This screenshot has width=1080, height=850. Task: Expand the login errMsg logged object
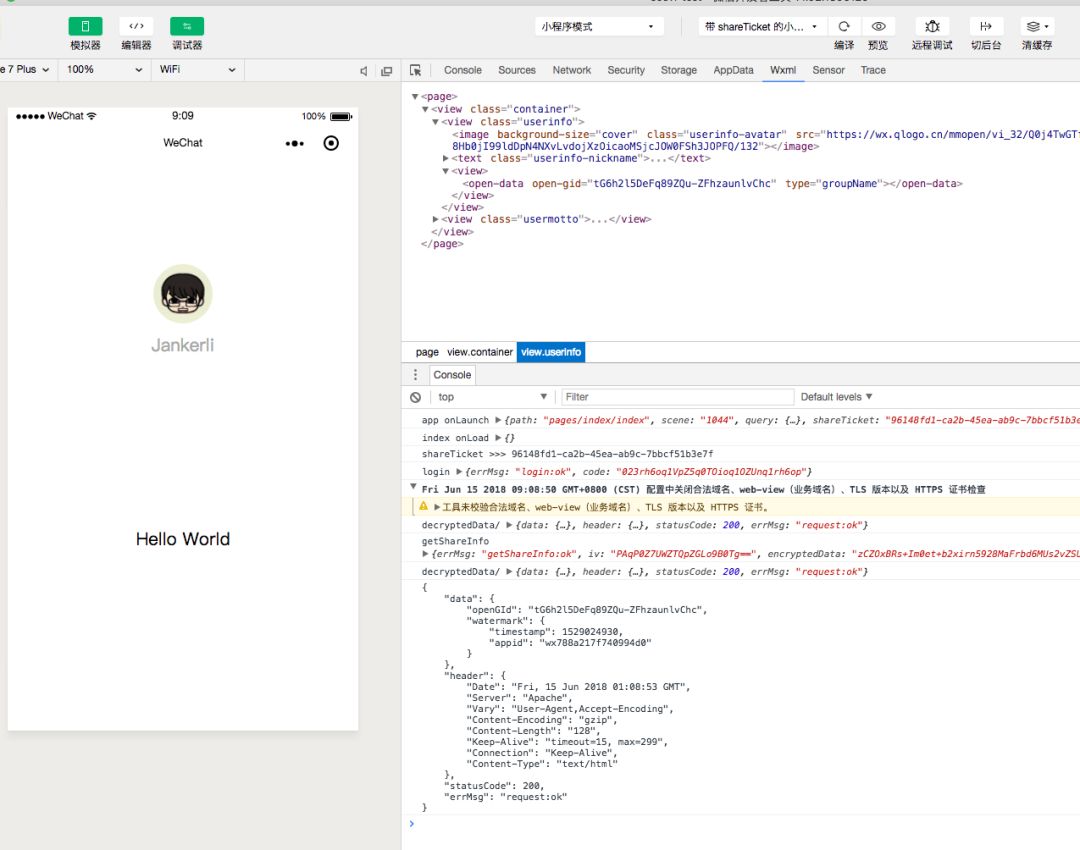pos(459,472)
